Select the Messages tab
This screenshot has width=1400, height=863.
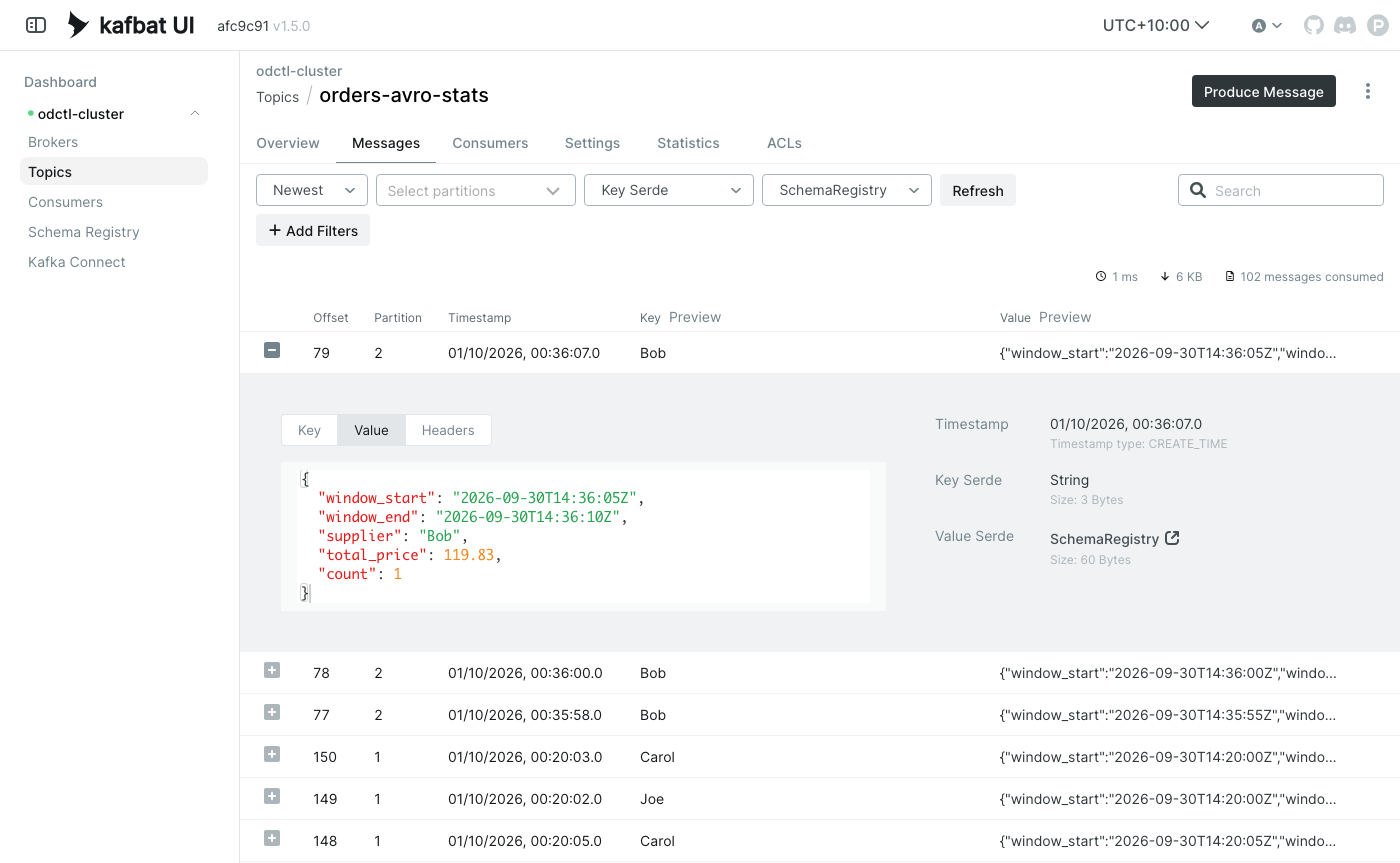tap(386, 143)
